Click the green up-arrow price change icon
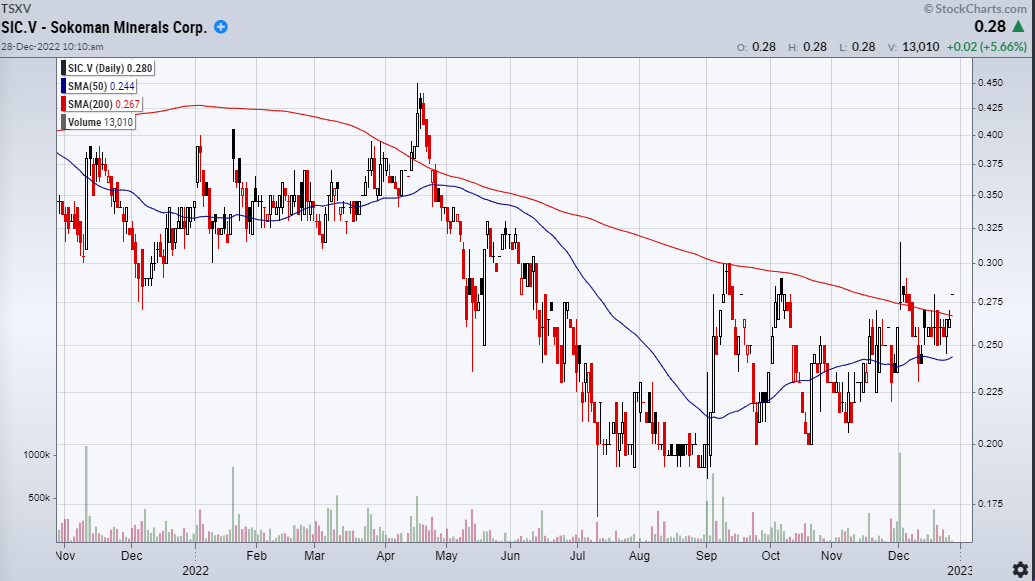Viewport: 1035px width, 581px height. point(1018,26)
